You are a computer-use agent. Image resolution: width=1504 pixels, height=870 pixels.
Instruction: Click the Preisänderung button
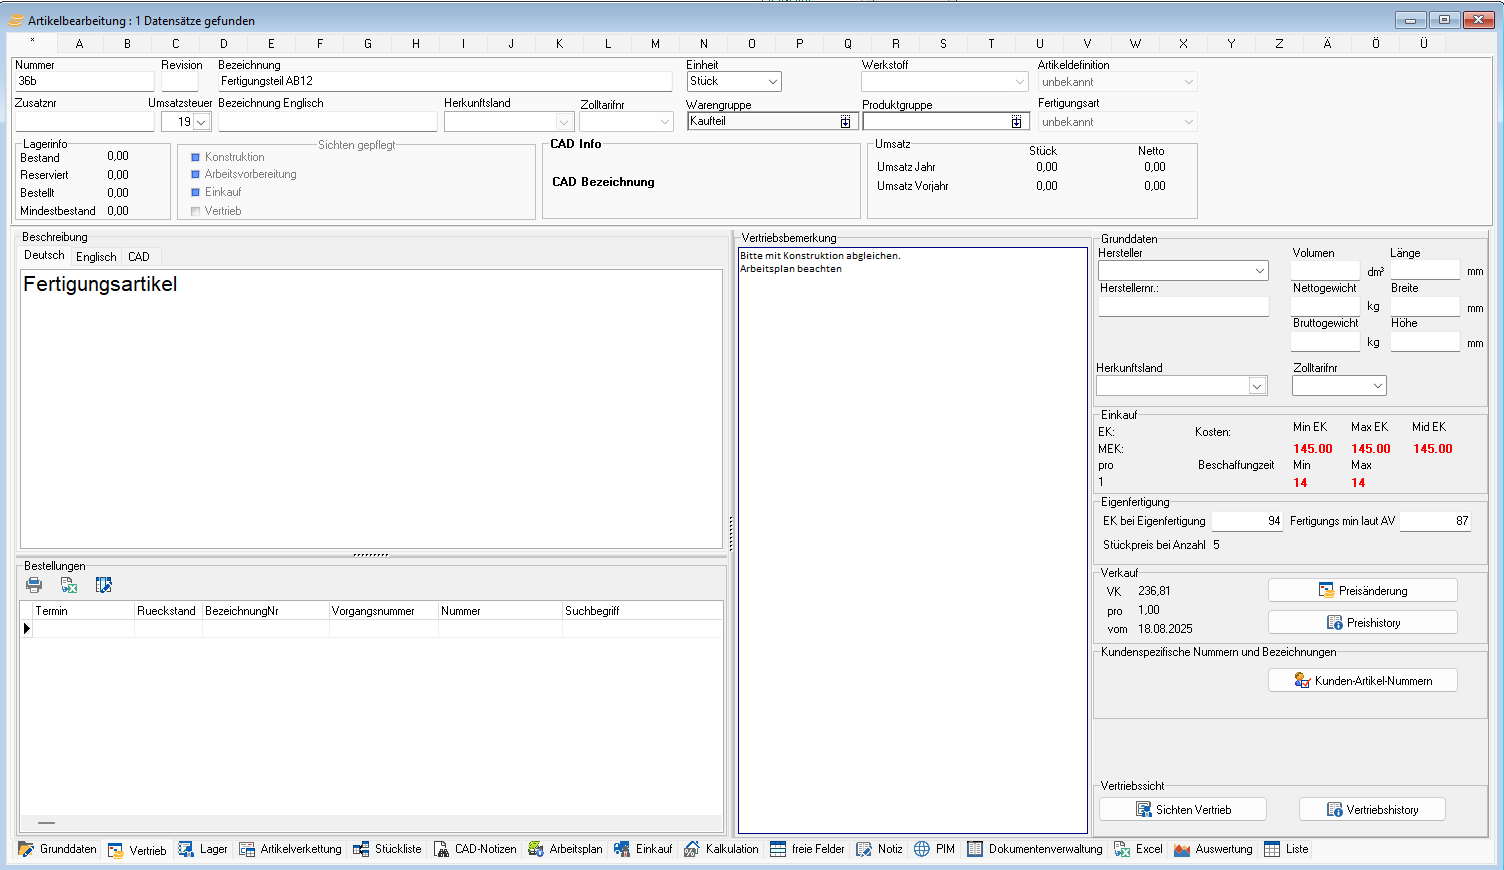(1362, 591)
